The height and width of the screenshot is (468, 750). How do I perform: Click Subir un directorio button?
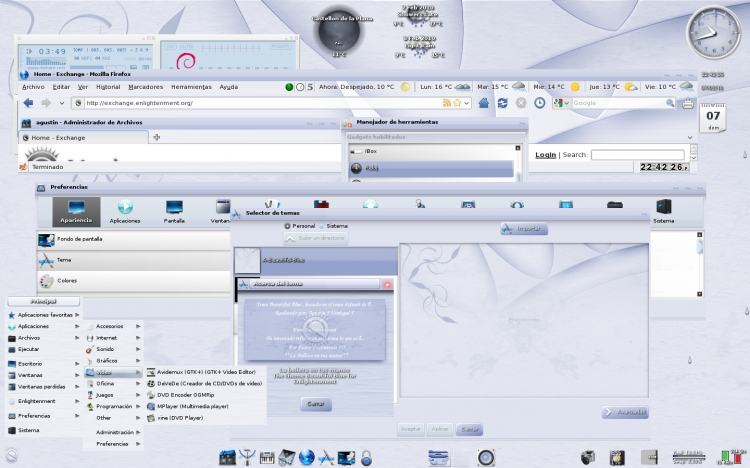pyautogui.click(x=316, y=238)
